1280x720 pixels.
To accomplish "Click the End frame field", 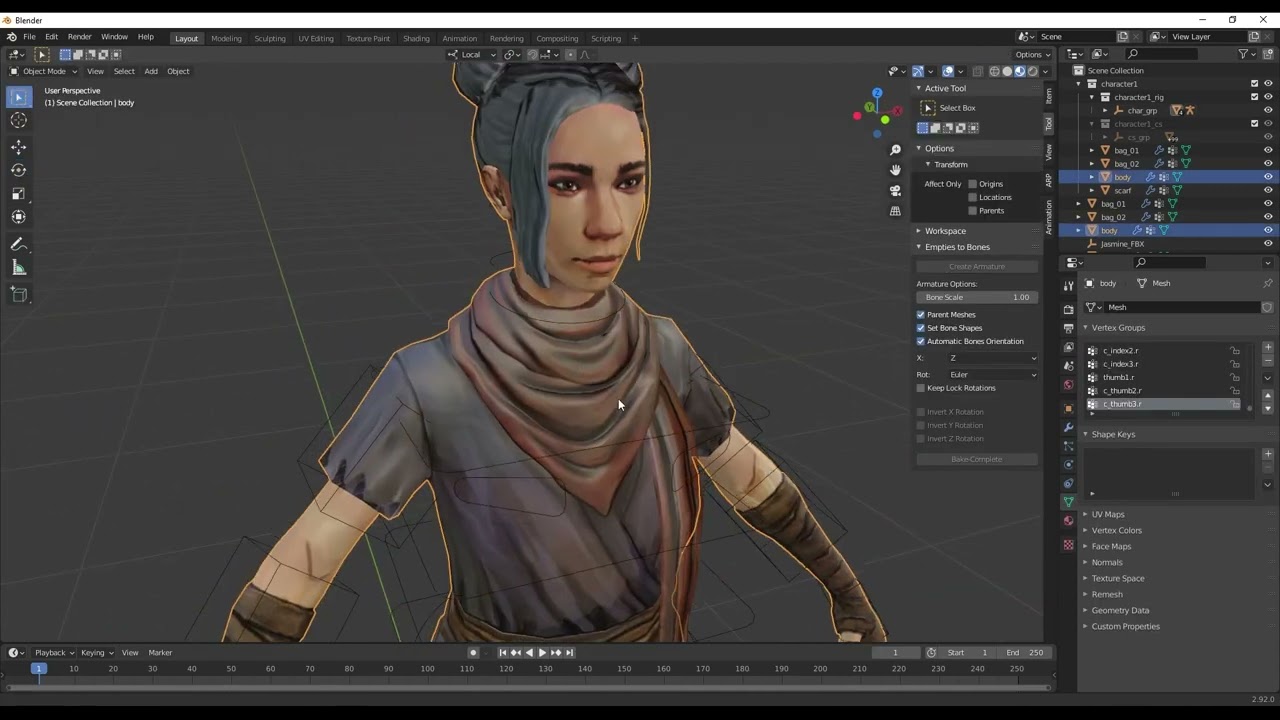I will point(1025,653).
